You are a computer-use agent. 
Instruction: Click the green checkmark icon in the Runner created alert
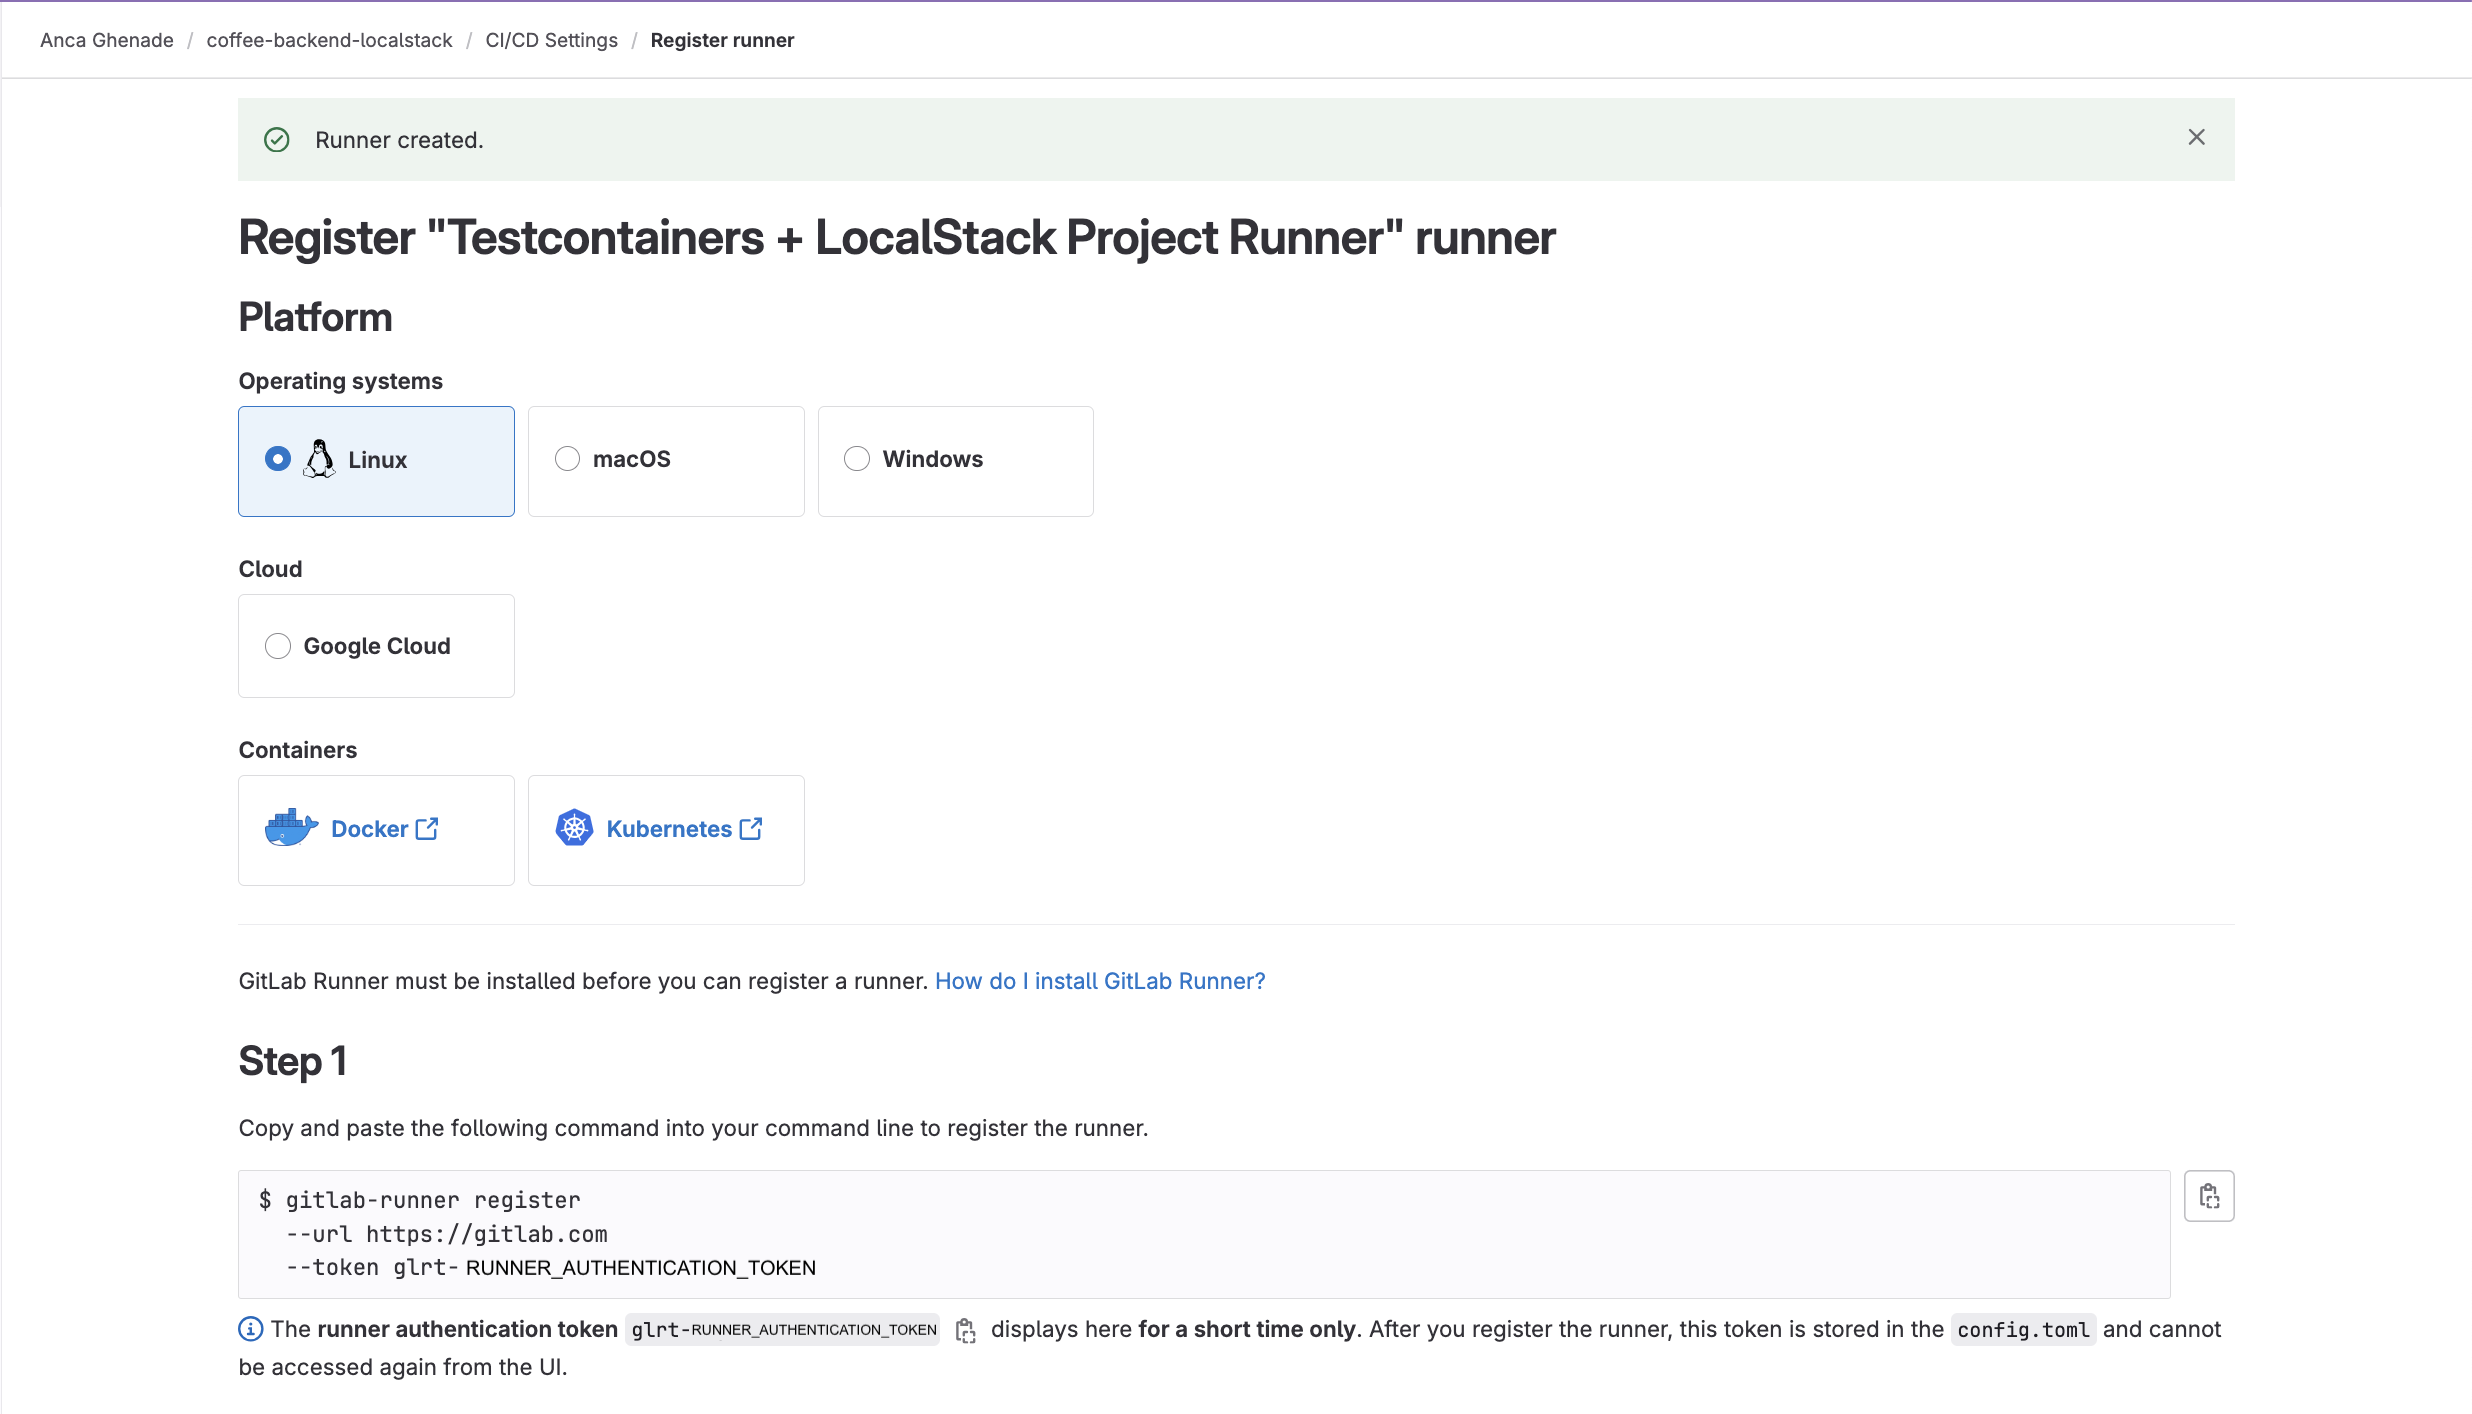click(x=277, y=139)
